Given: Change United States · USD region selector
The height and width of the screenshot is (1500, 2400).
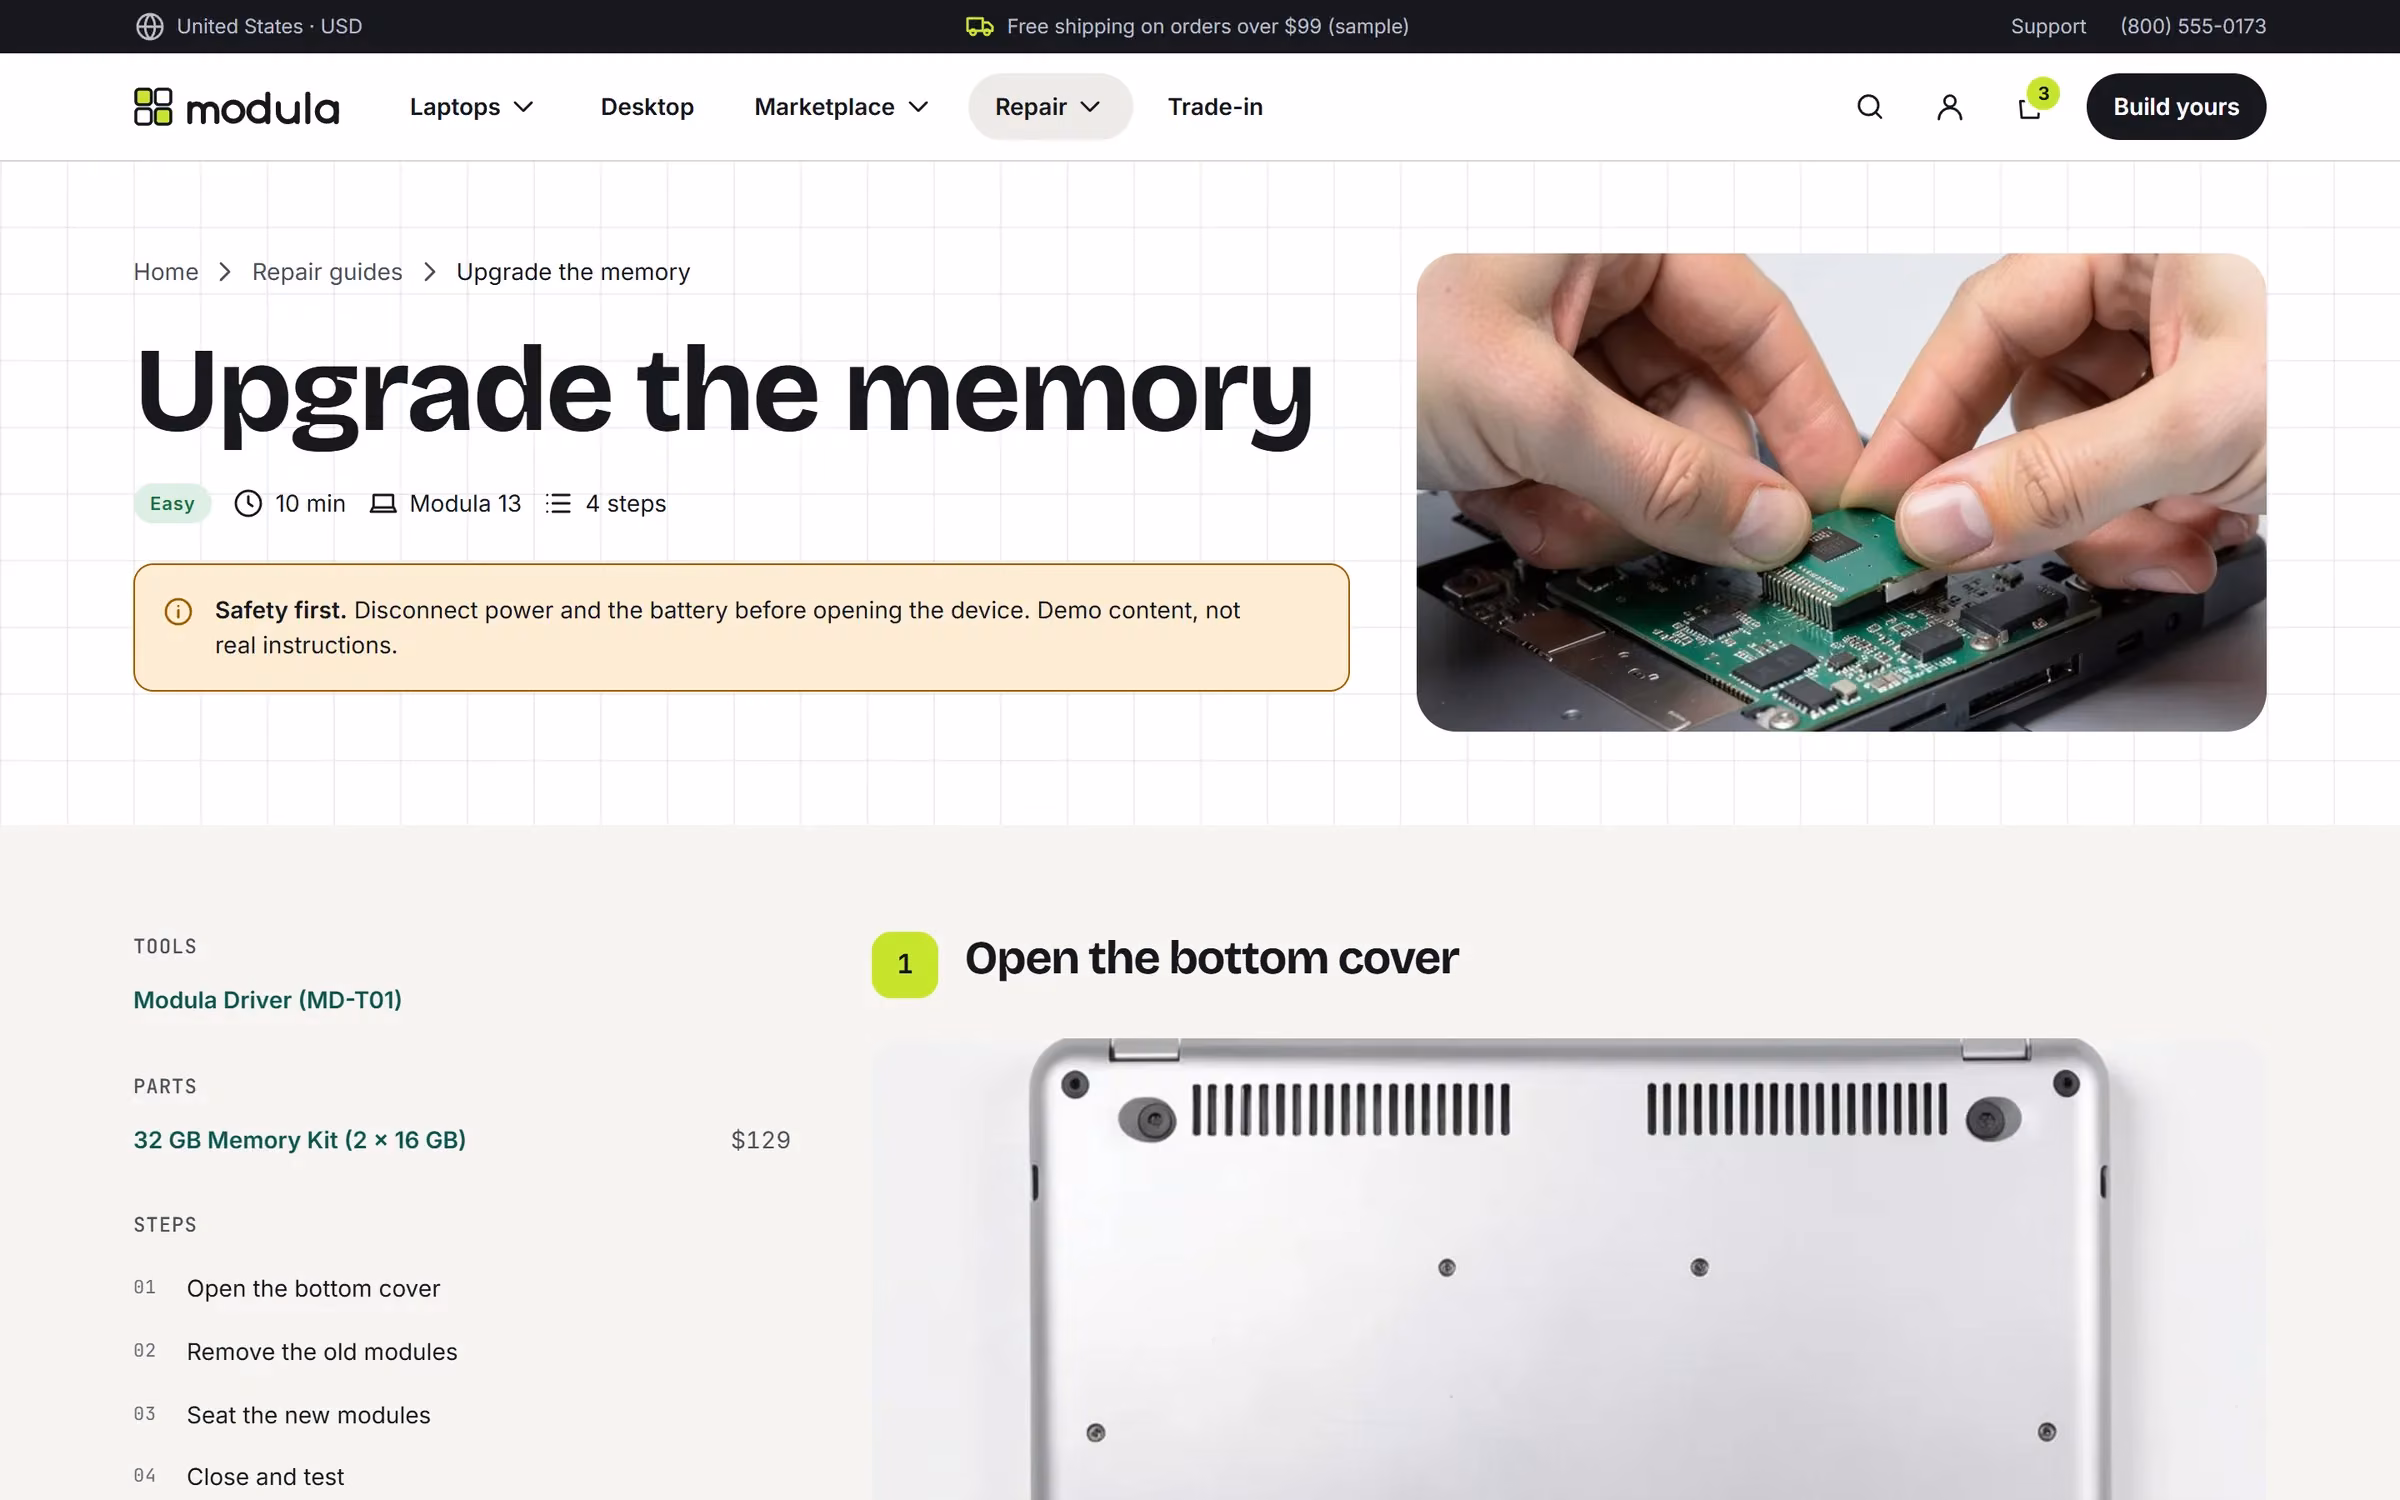Looking at the screenshot, I should point(249,26).
